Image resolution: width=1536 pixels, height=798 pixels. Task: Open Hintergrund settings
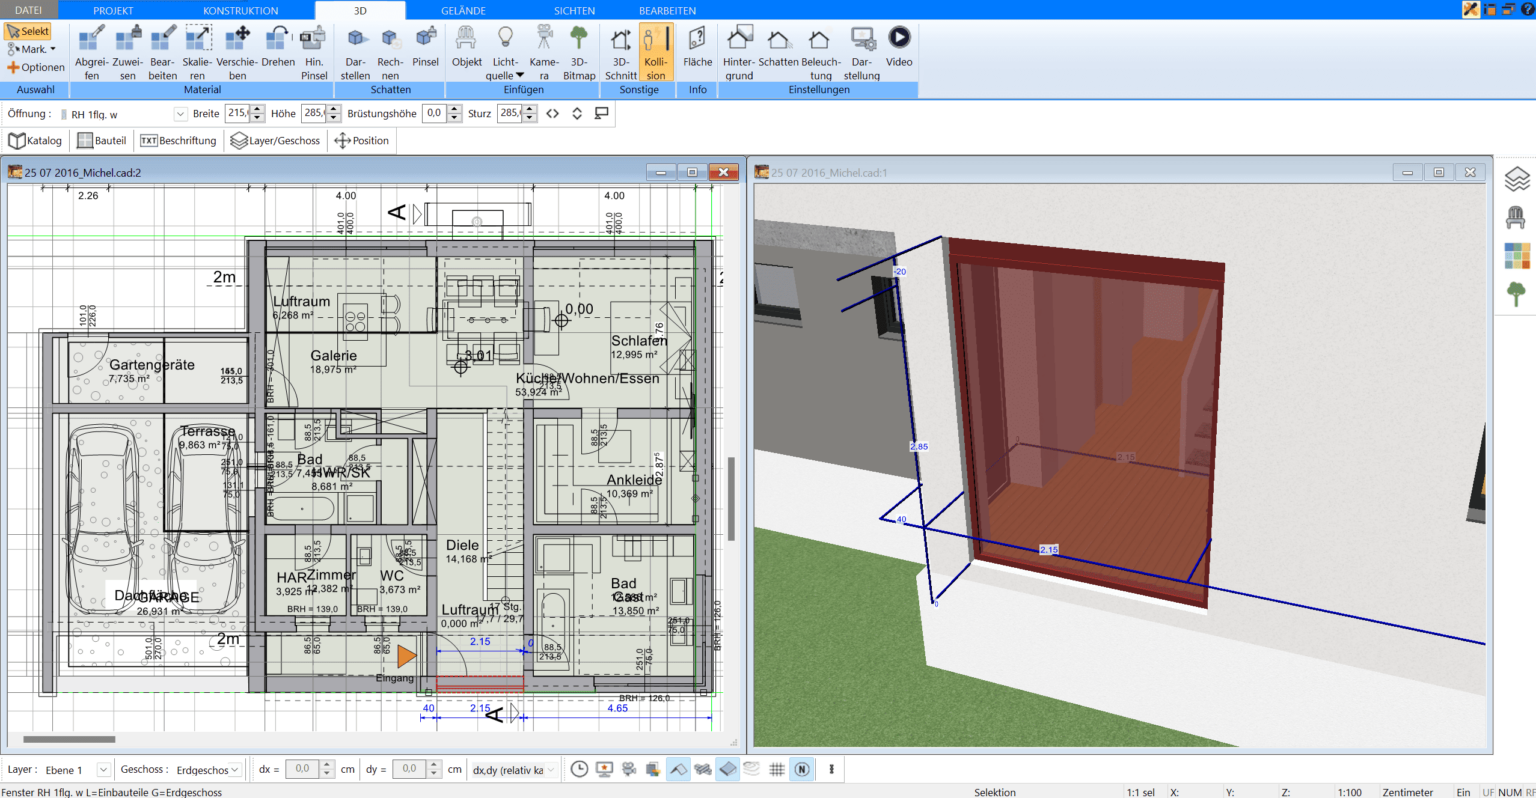(x=739, y=52)
